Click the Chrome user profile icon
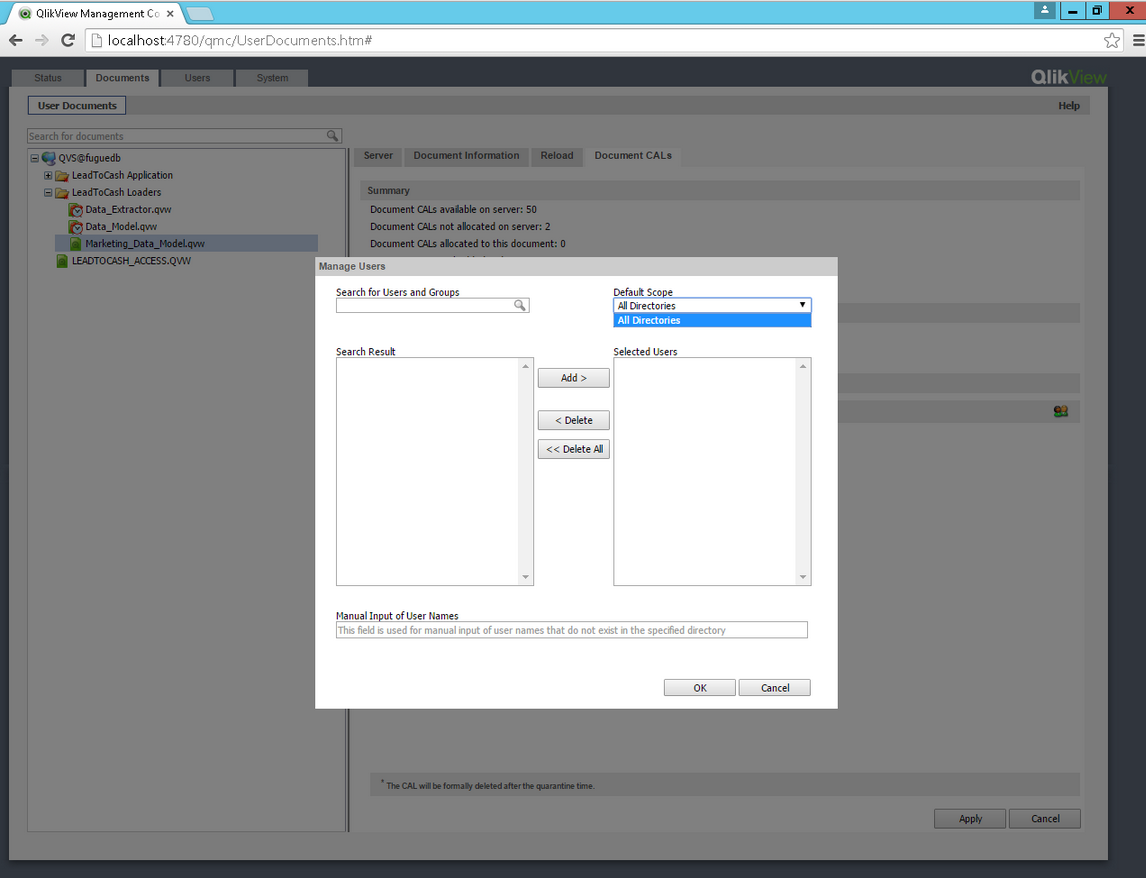 pos(1044,10)
